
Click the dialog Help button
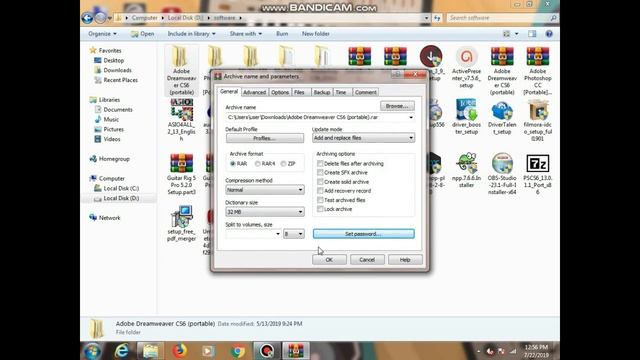[x=405, y=260]
